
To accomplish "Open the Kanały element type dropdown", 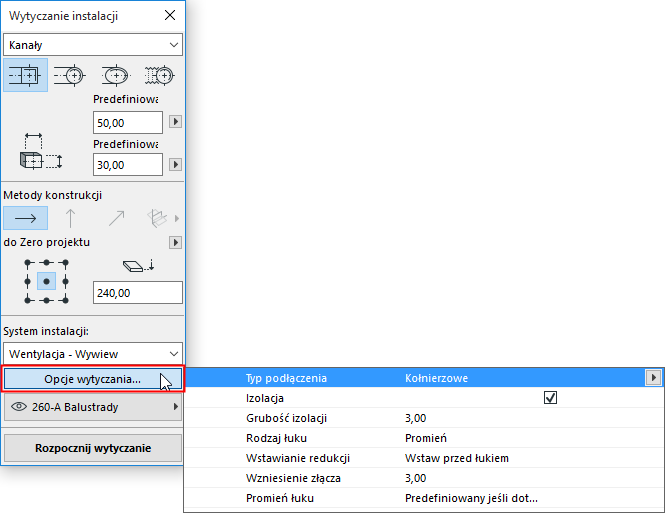I will click(93, 45).
